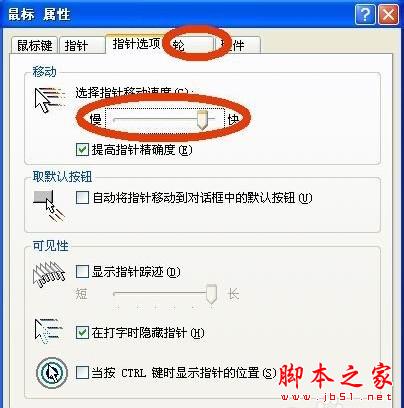Switch to the 指针 tab
The height and width of the screenshot is (408, 404).
82,45
